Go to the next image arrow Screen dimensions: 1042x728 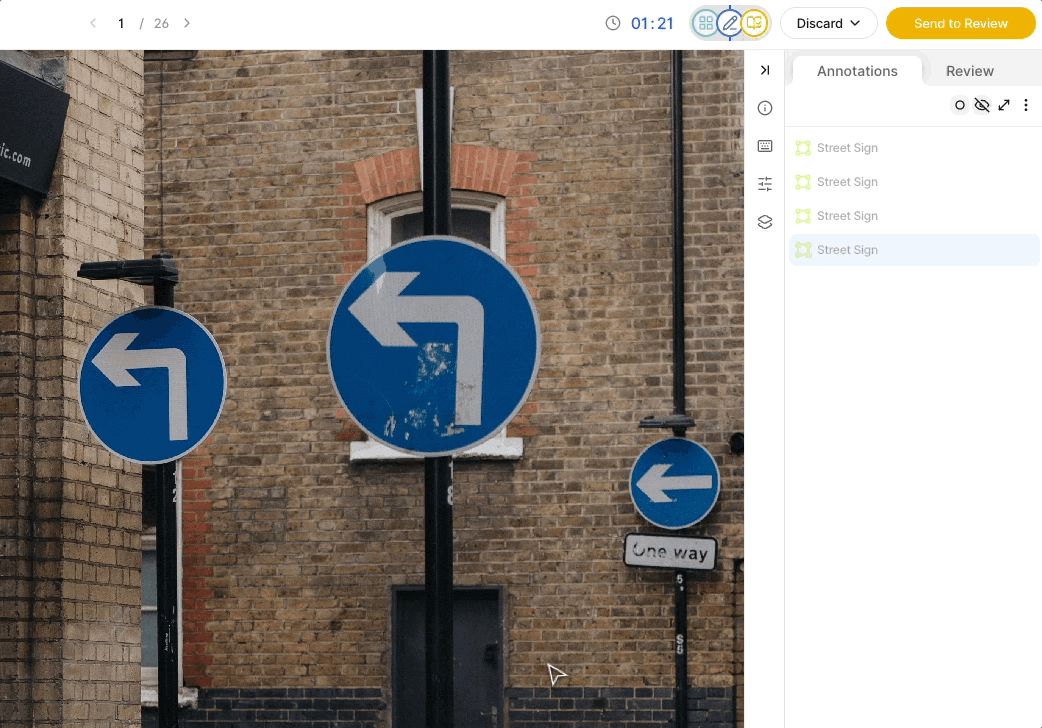tap(187, 23)
